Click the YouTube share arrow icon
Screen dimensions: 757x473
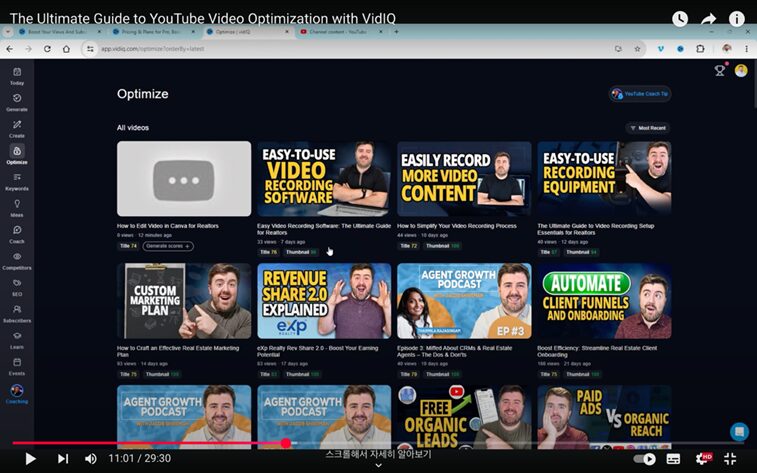[709, 19]
